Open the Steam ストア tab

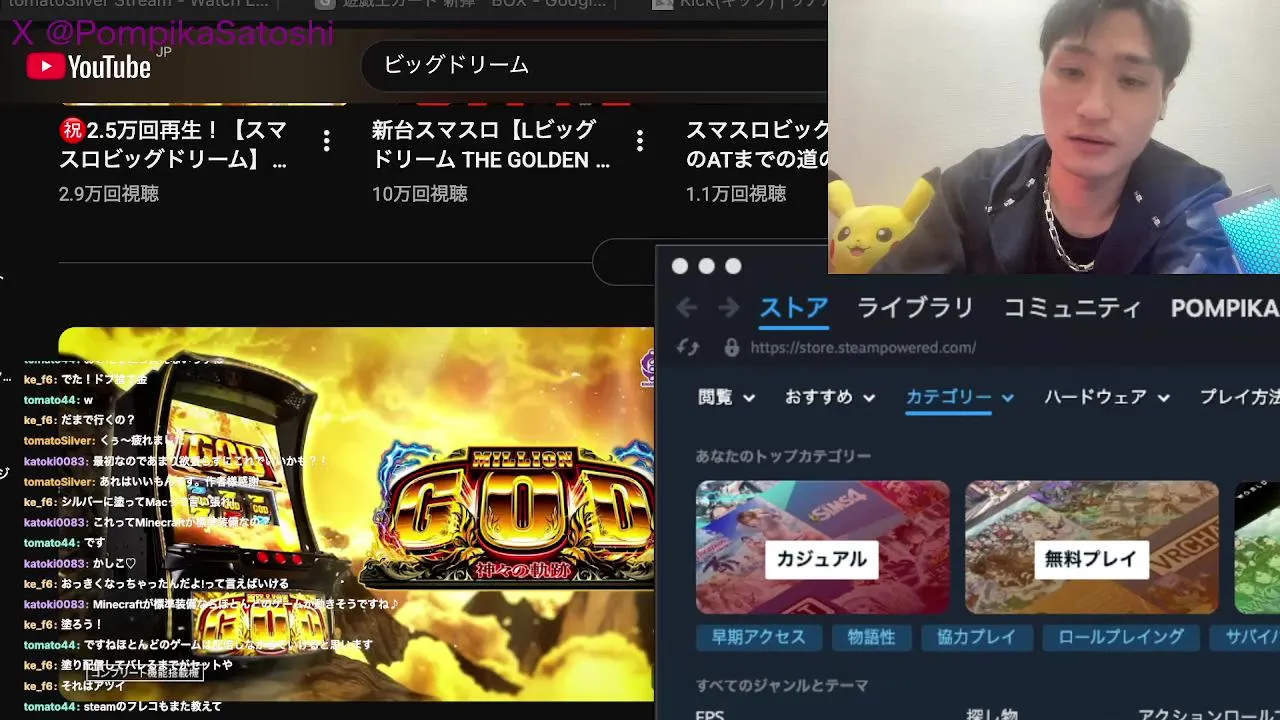click(794, 308)
